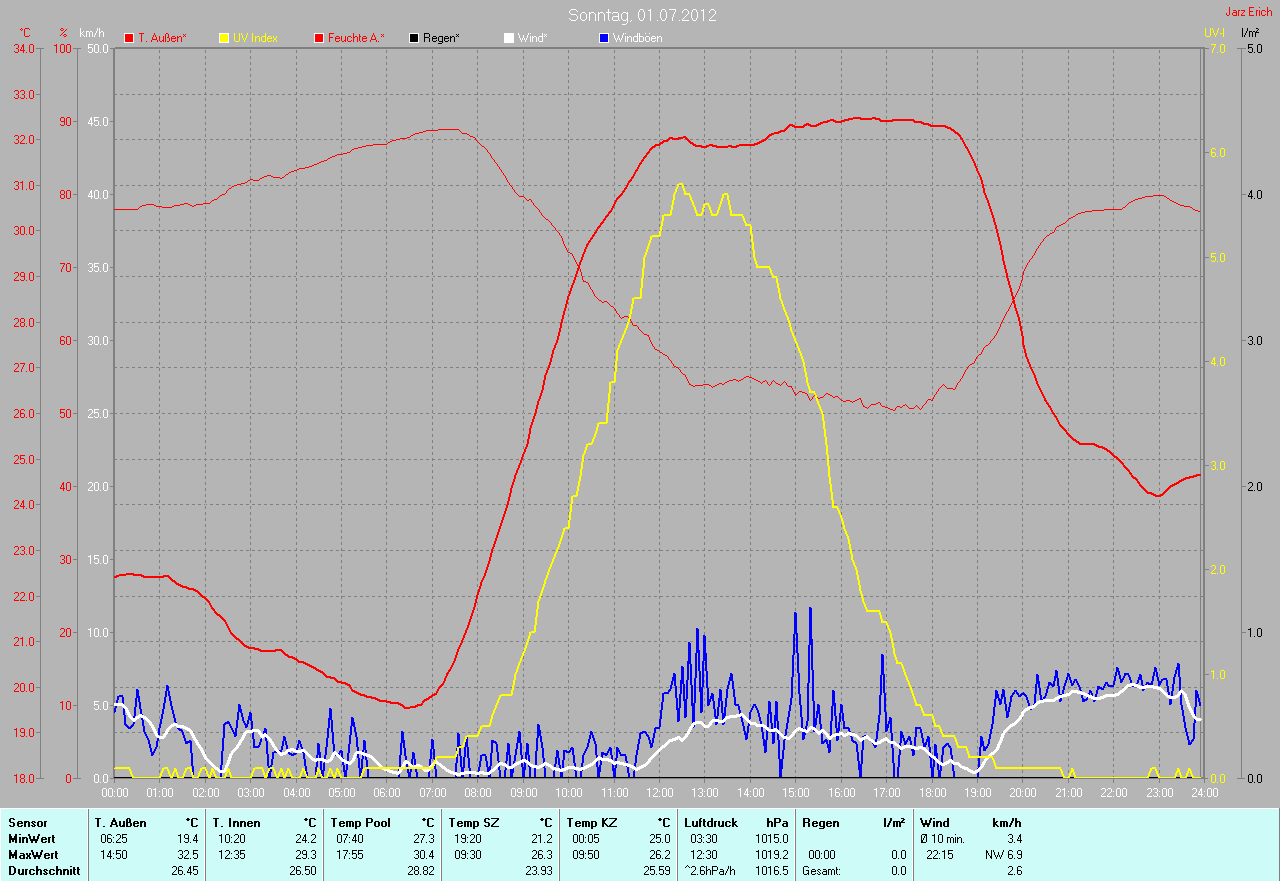Click the T. Außen maximum value '32.5'
Viewport: 1280px width, 881px height.
[188, 855]
